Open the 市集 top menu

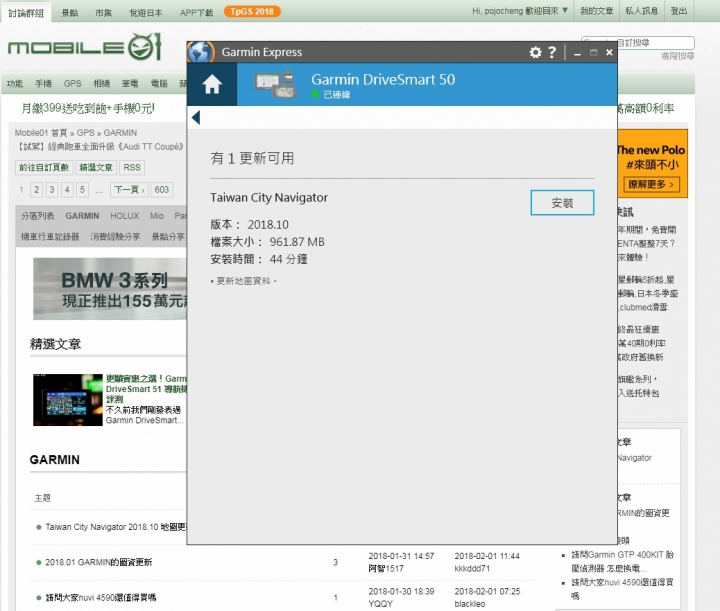103,13
